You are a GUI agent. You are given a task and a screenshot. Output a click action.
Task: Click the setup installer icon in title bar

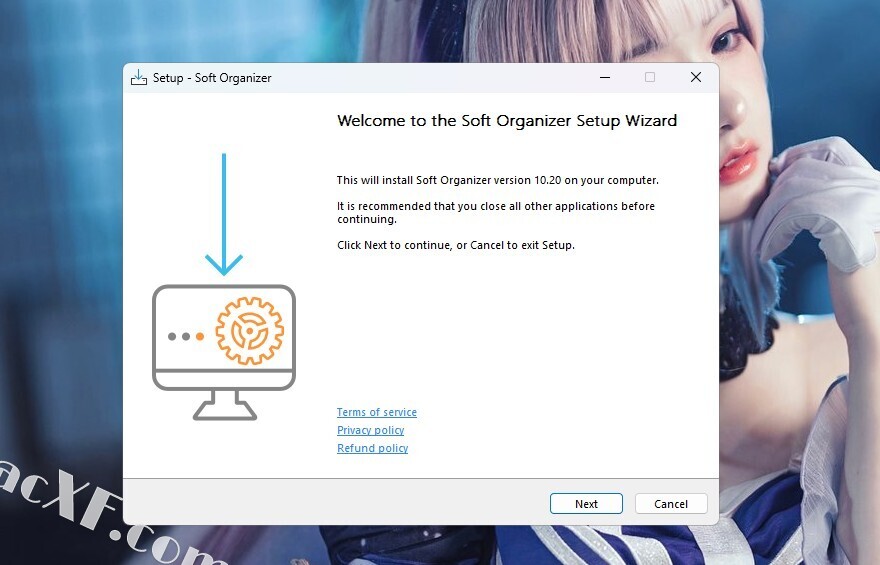(x=139, y=77)
